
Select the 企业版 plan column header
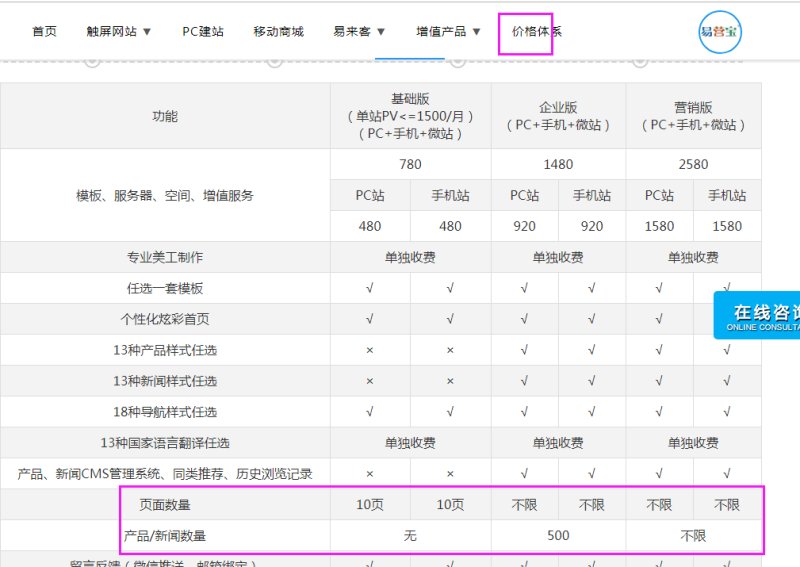coord(558,115)
